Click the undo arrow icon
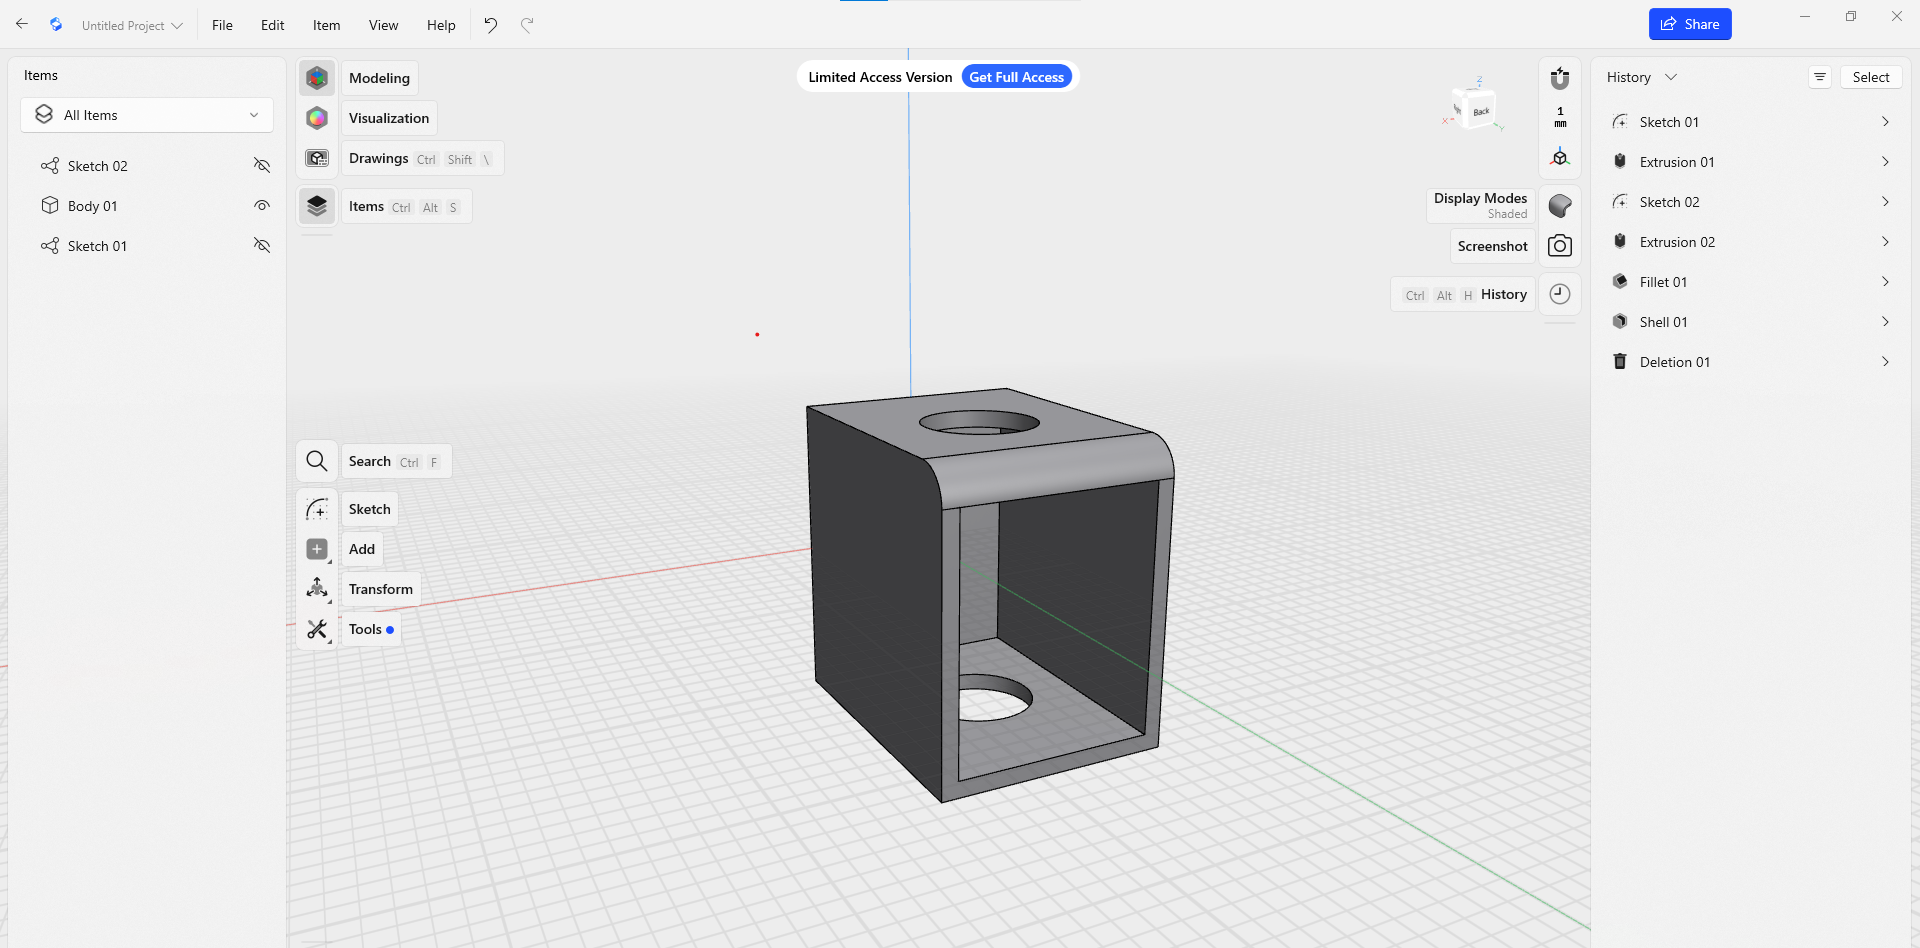This screenshot has width=1920, height=948. click(491, 25)
